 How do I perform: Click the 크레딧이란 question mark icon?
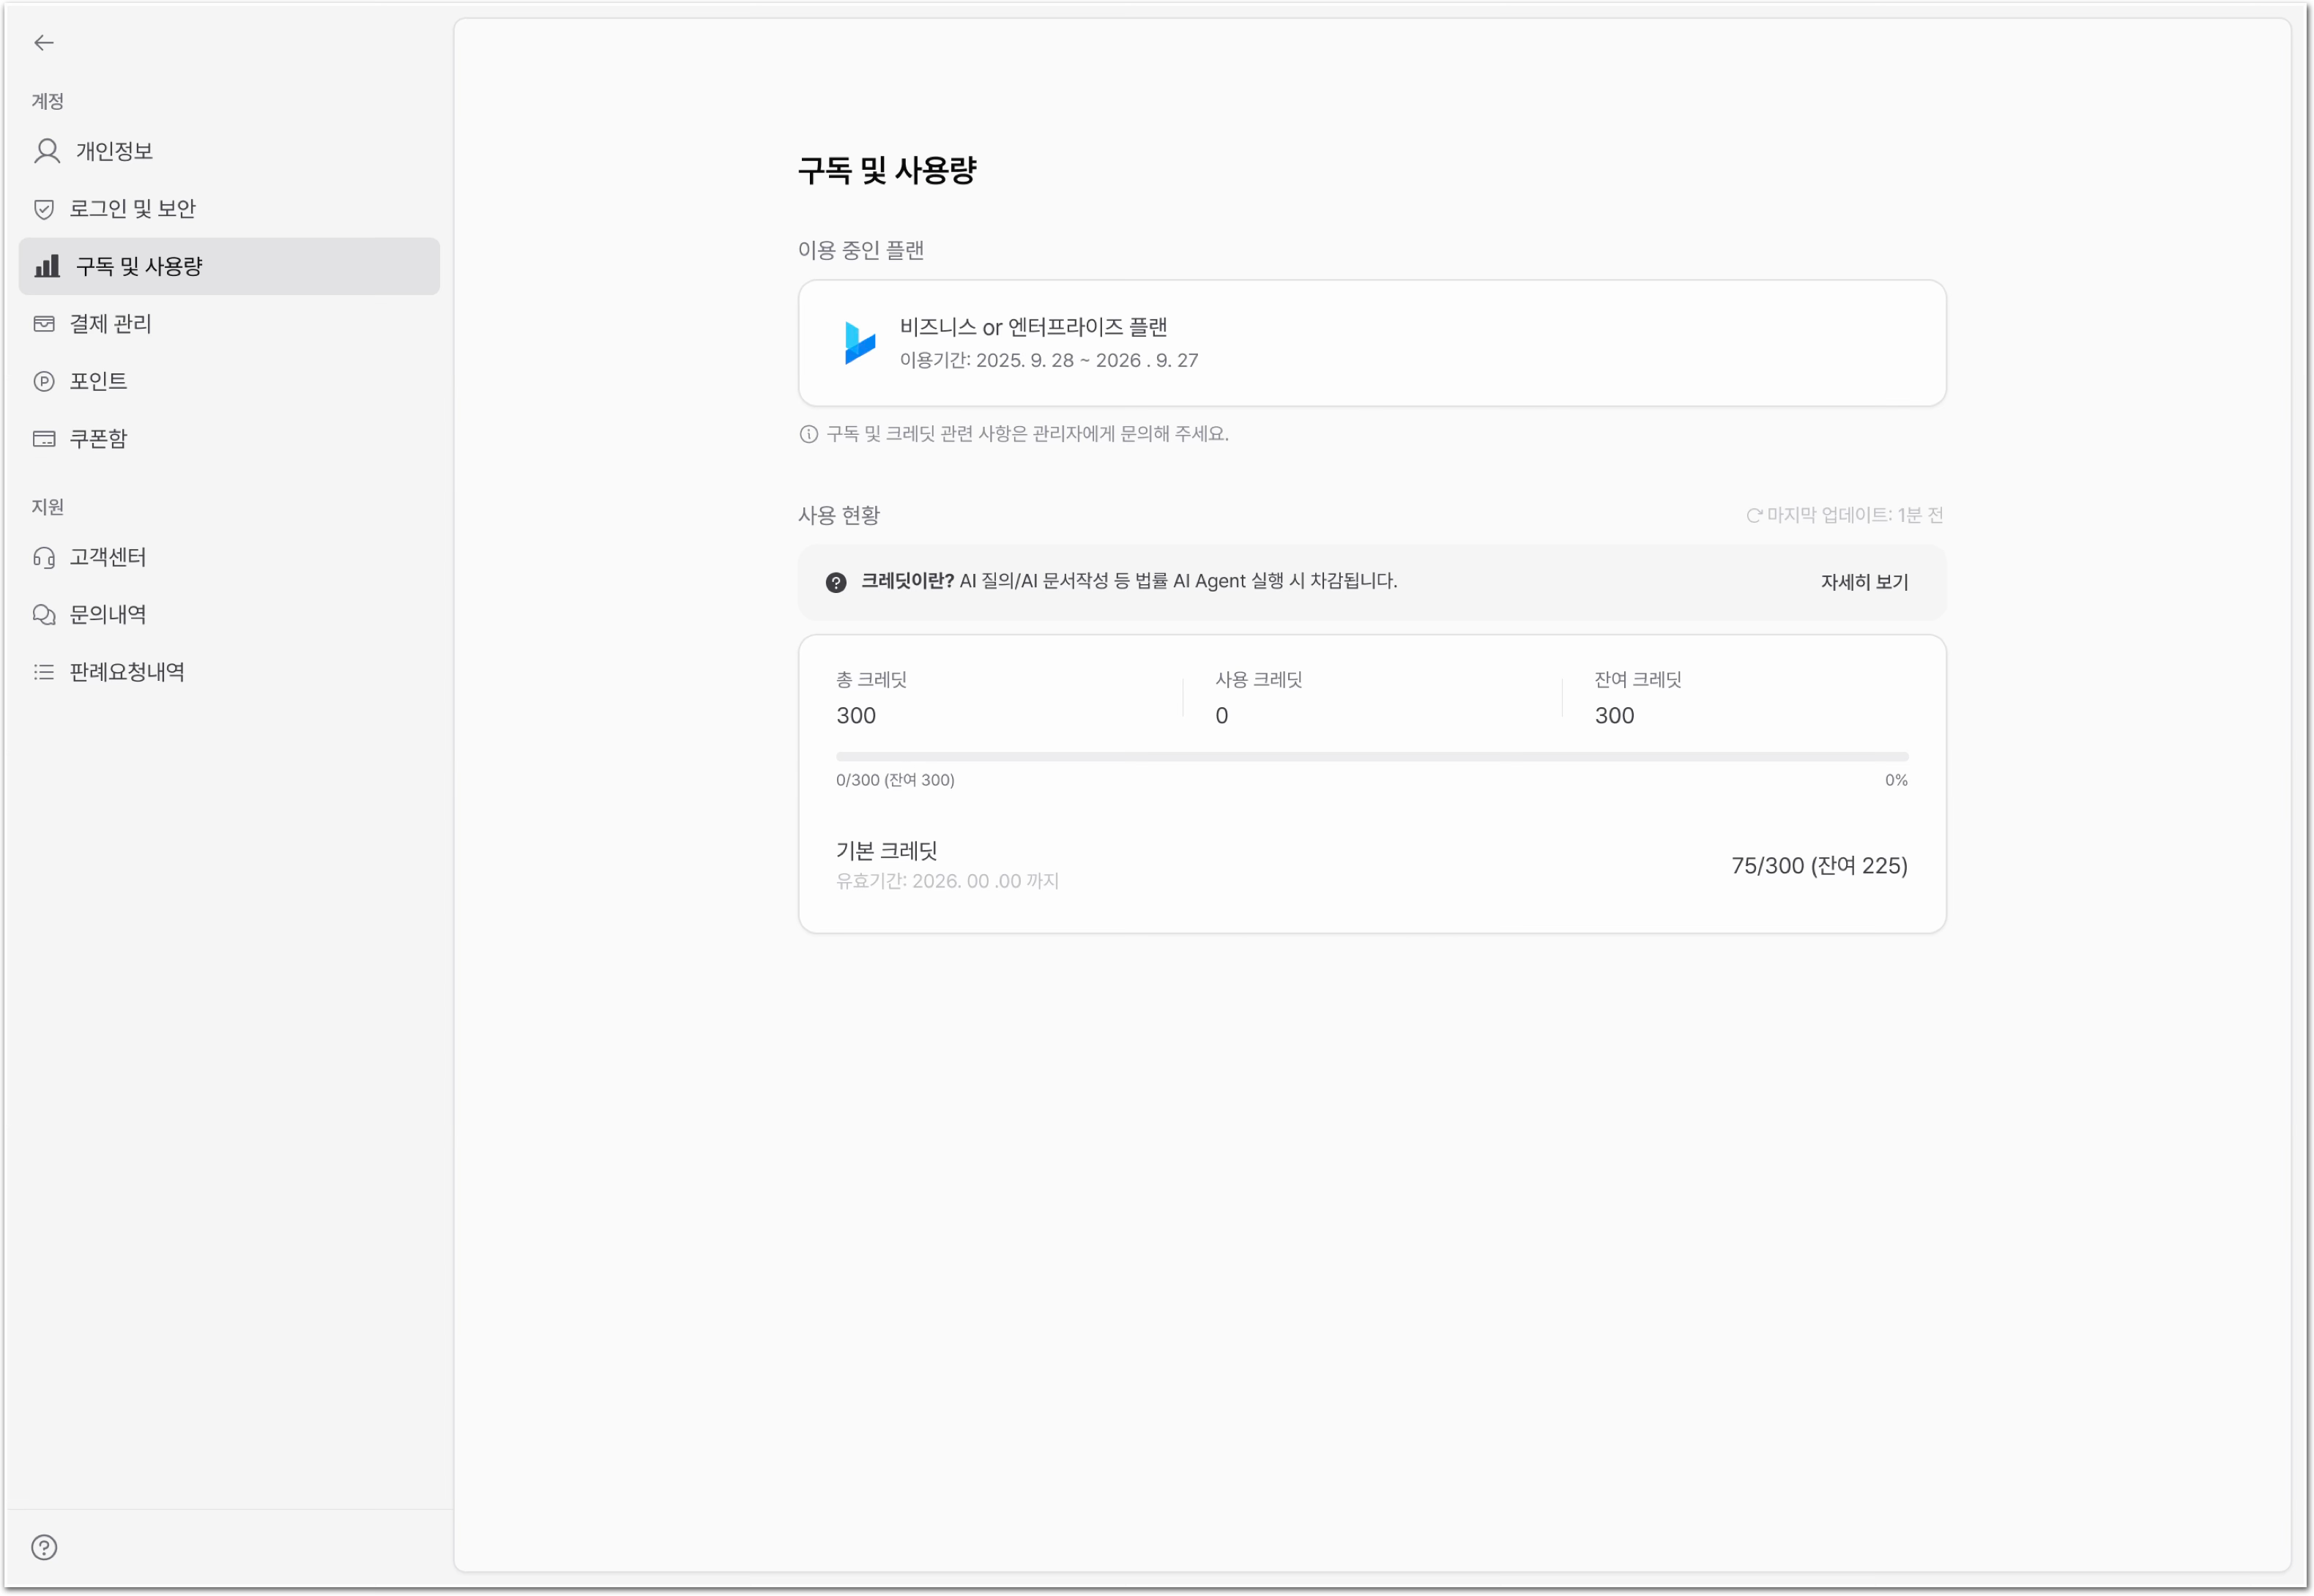(x=836, y=582)
